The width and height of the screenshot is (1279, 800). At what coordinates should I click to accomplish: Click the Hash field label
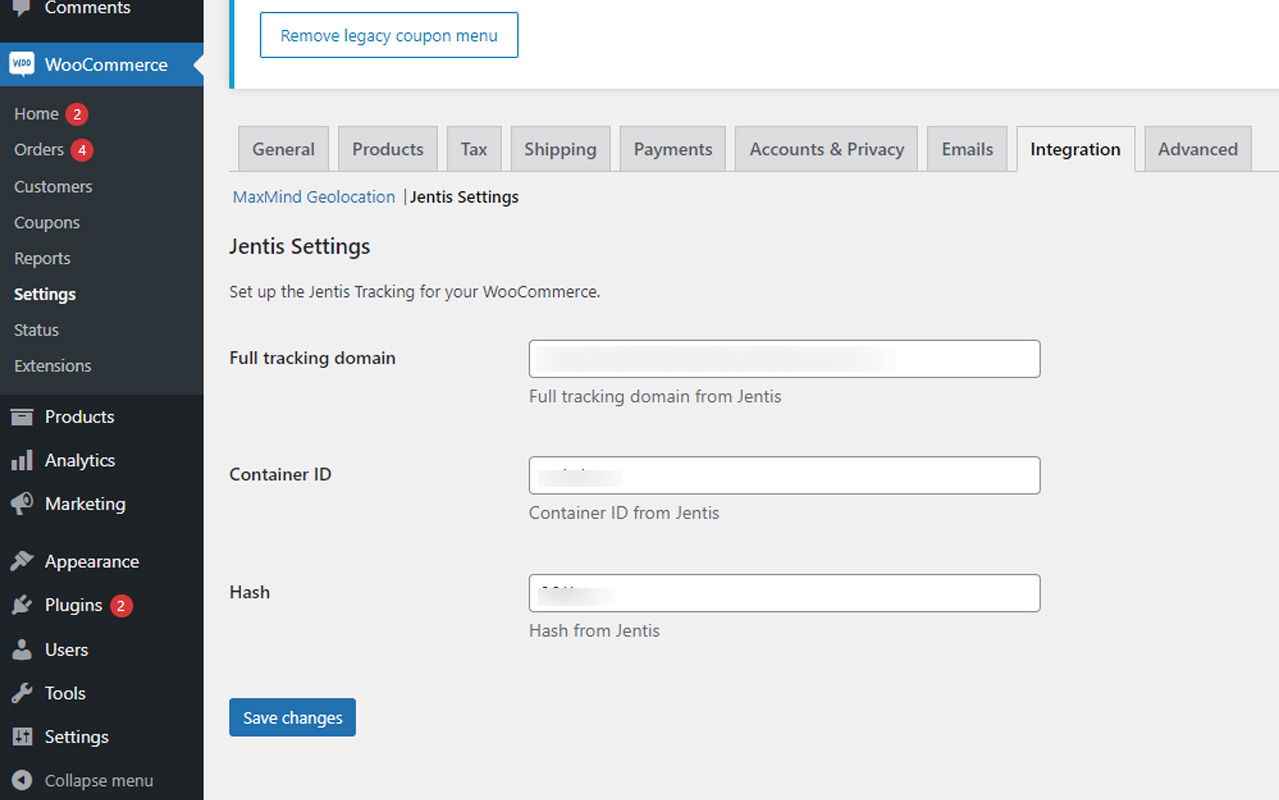coord(250,592)
